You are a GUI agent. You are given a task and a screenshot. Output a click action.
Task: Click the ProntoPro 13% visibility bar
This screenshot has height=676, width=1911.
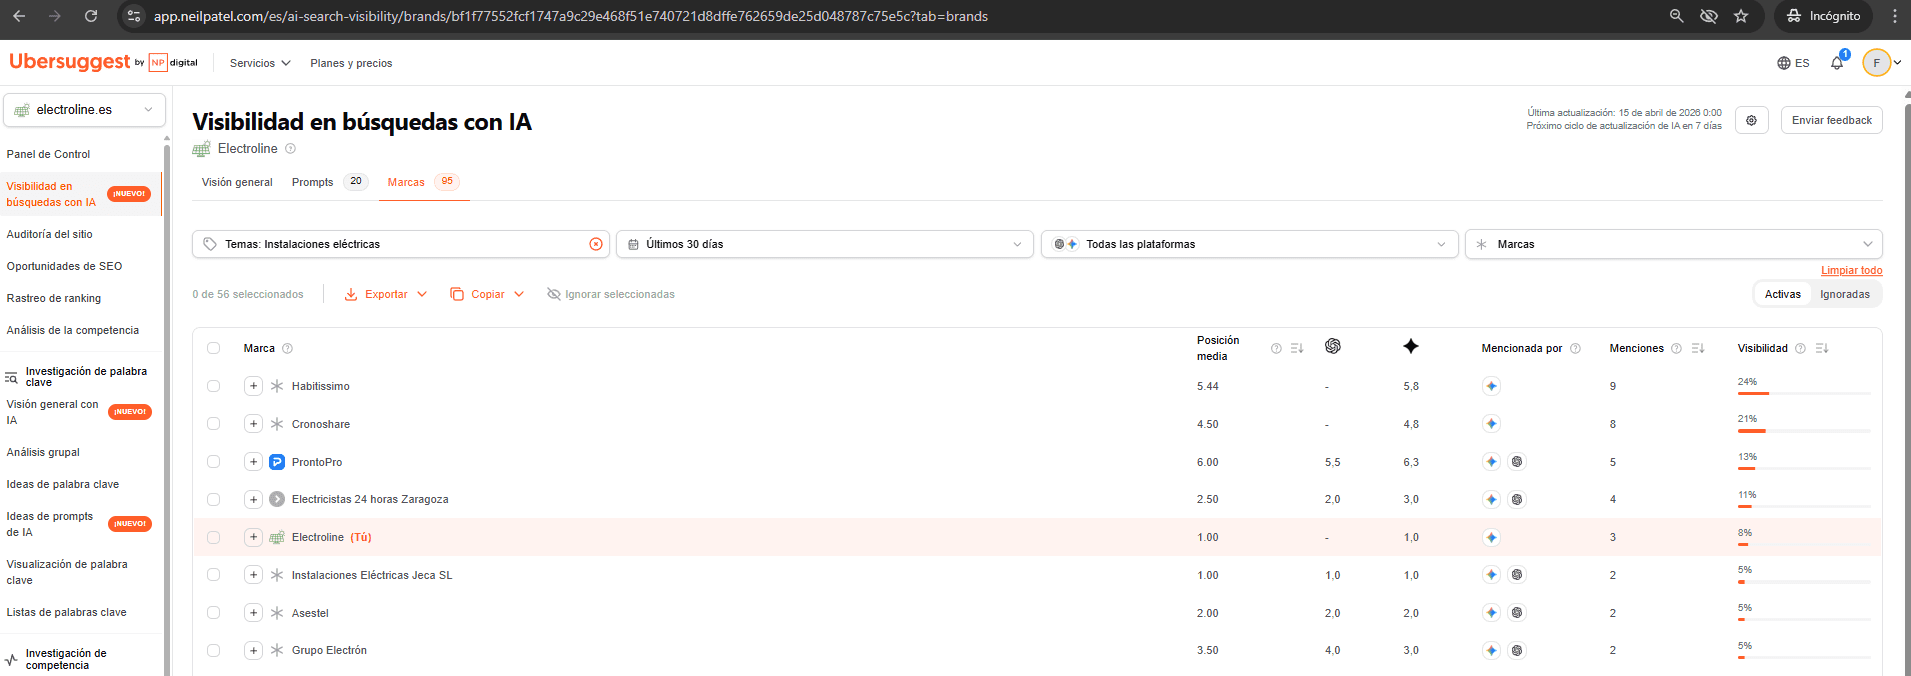pos(1803,469)
